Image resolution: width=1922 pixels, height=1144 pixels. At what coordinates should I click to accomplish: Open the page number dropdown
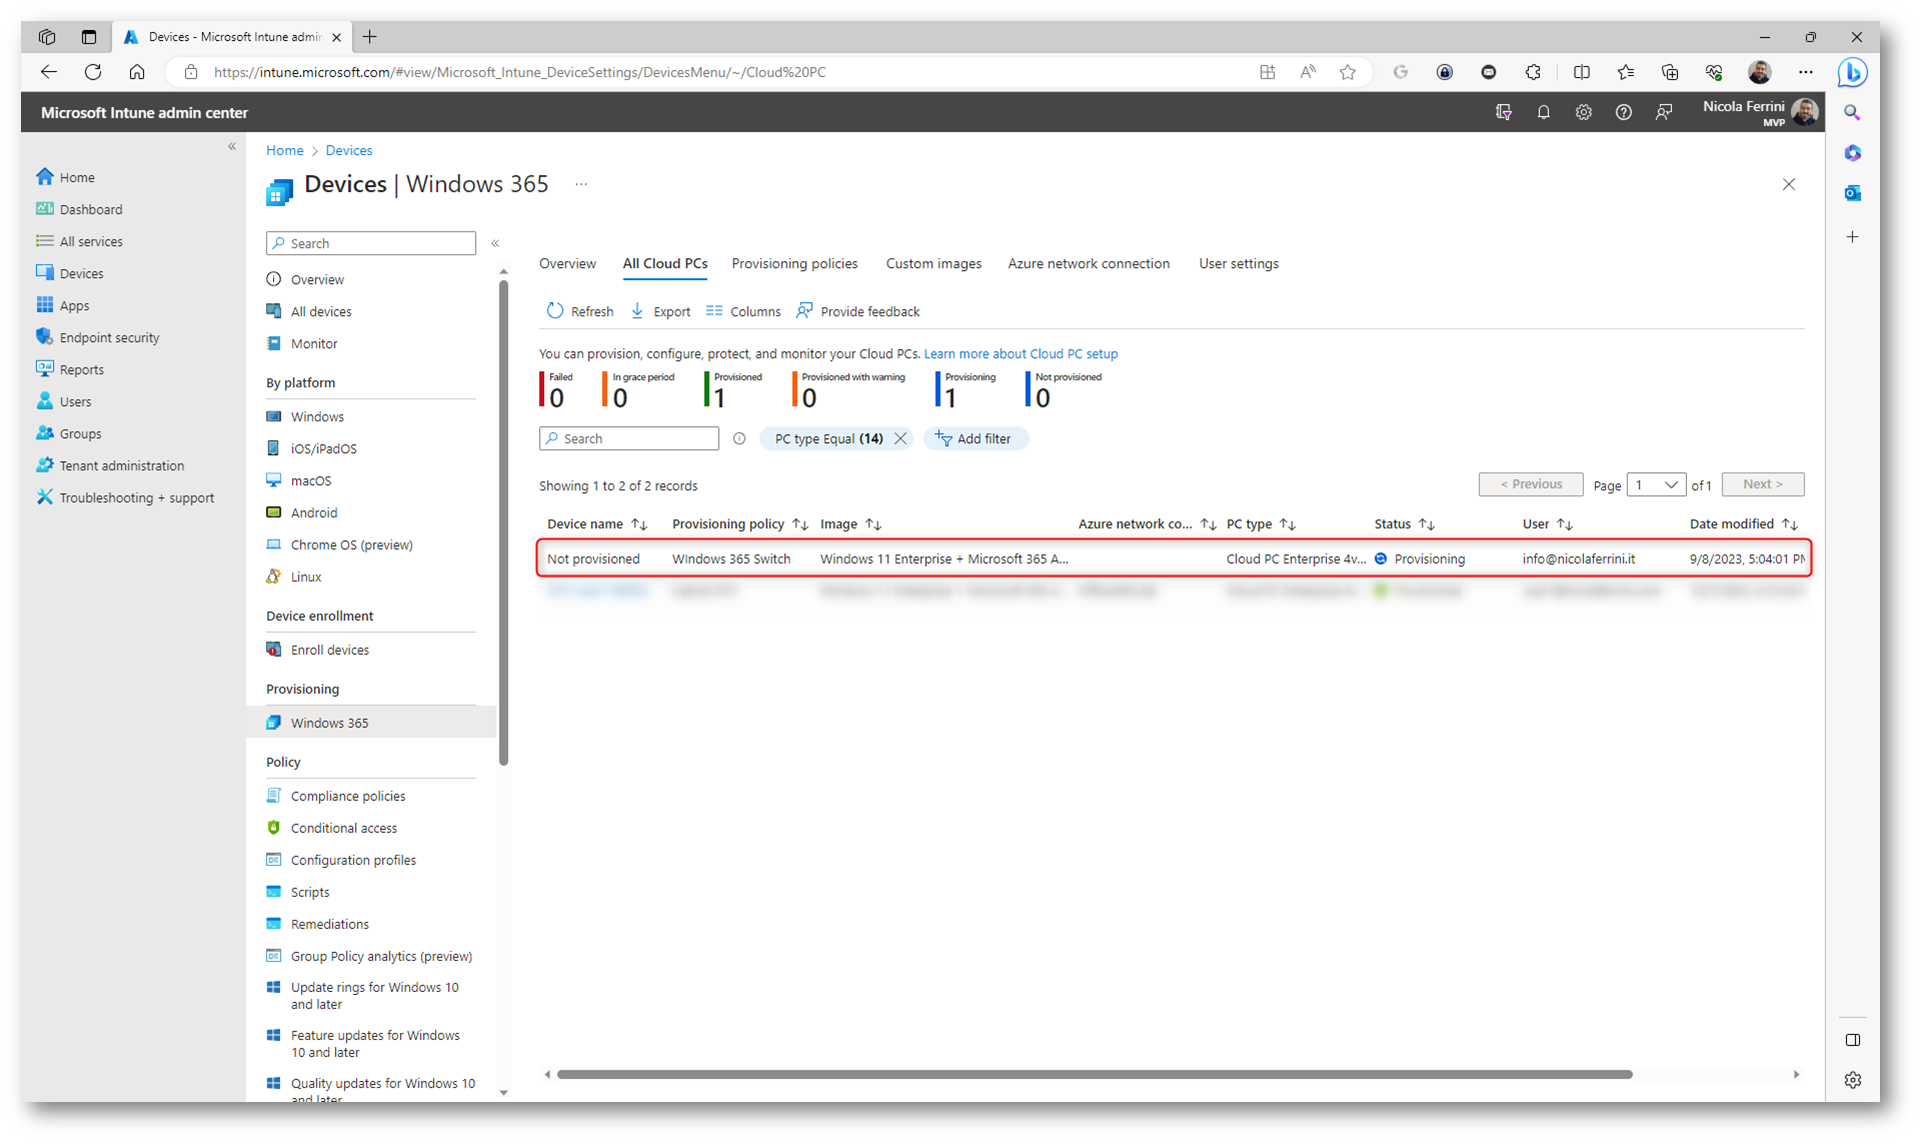pyautogui.click(x=1656, y=484)
